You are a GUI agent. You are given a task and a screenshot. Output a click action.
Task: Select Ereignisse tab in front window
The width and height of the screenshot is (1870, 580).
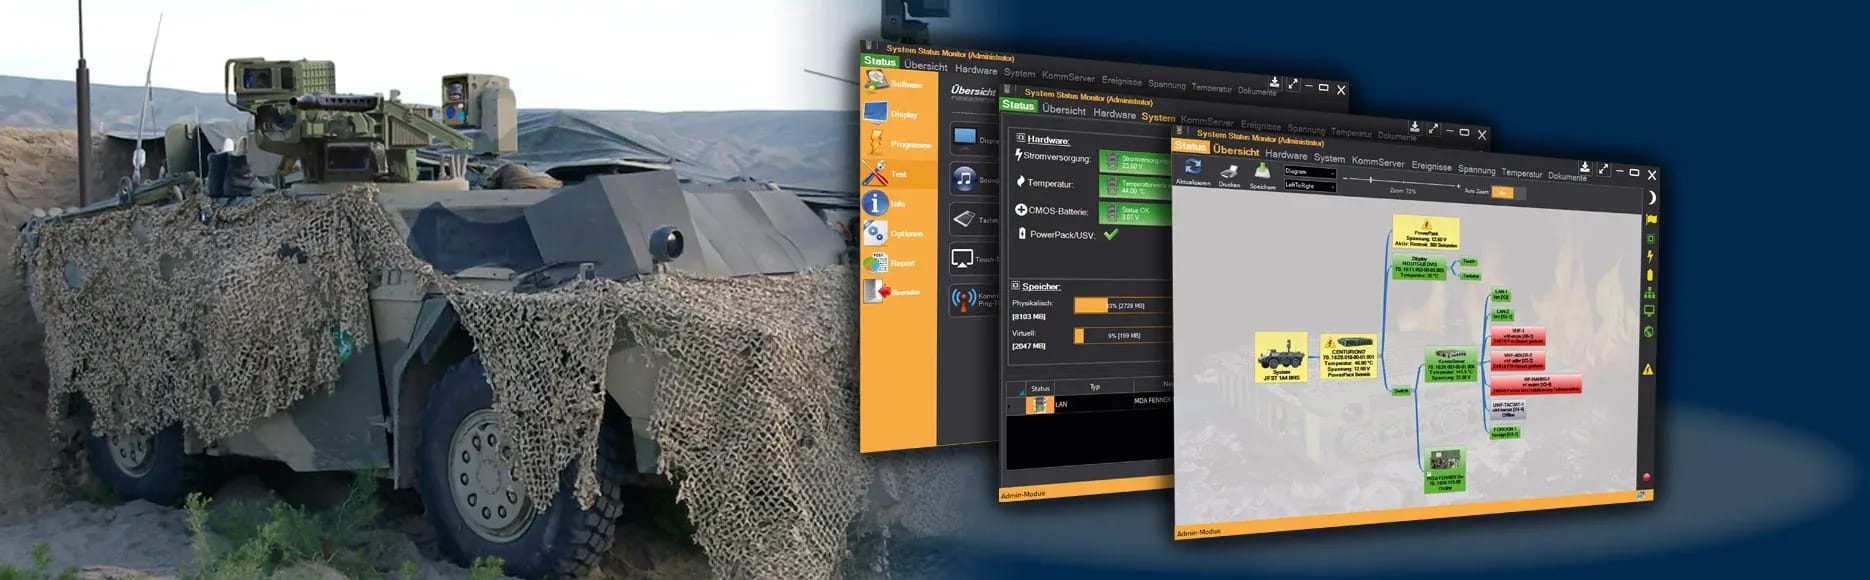coord(1431,165)
